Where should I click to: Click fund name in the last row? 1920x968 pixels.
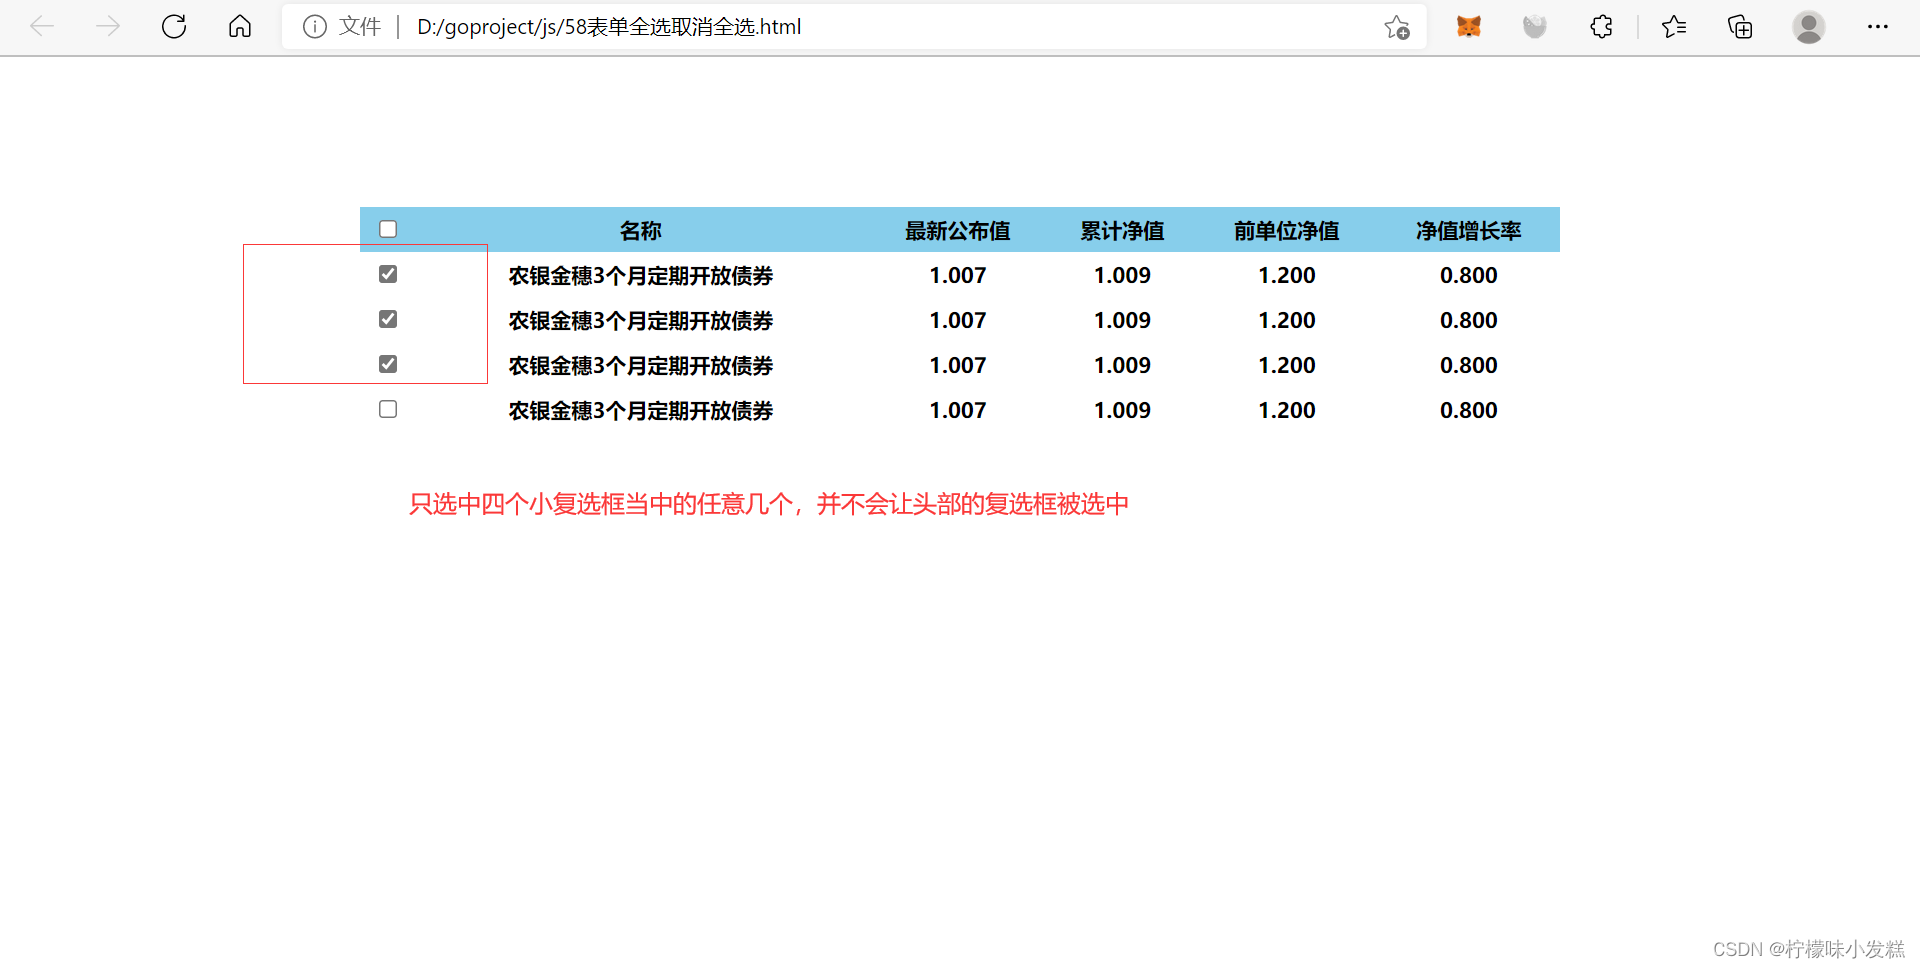pyautogui.click(x=641, y=411)
